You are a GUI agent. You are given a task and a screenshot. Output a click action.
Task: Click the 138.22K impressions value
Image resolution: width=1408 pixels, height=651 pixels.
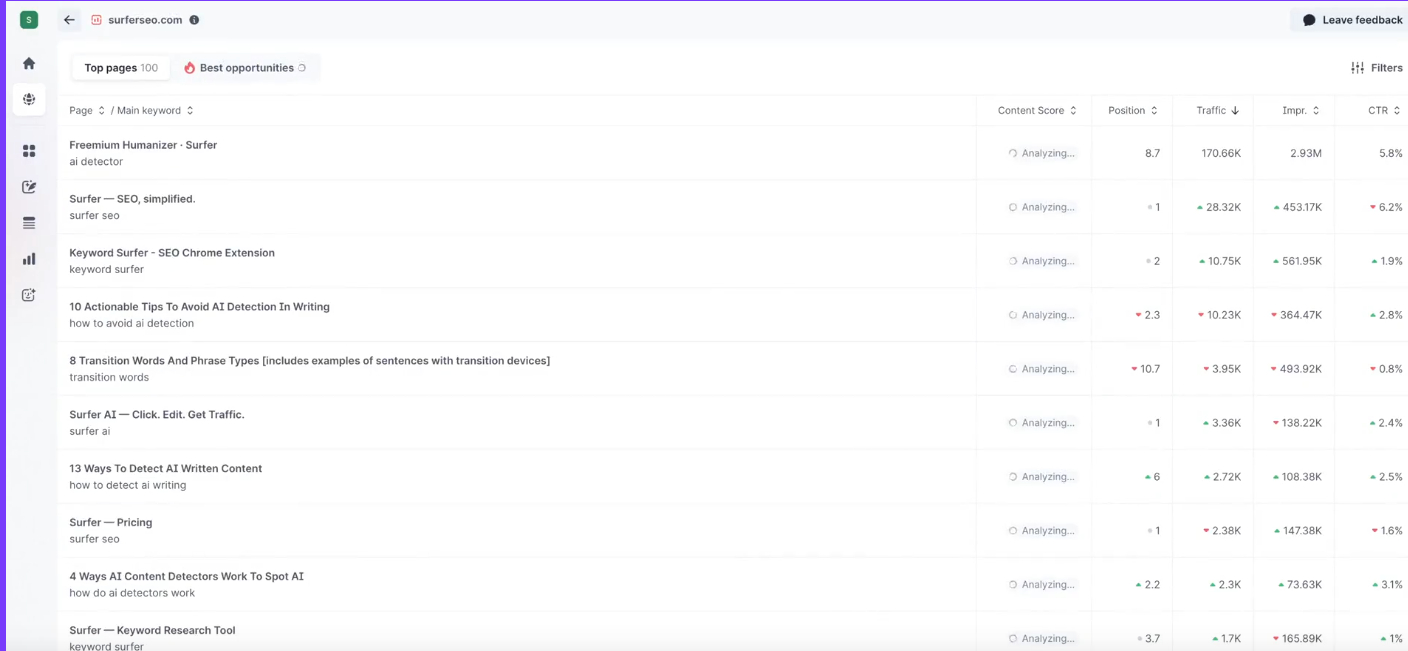coord(1302,424)
